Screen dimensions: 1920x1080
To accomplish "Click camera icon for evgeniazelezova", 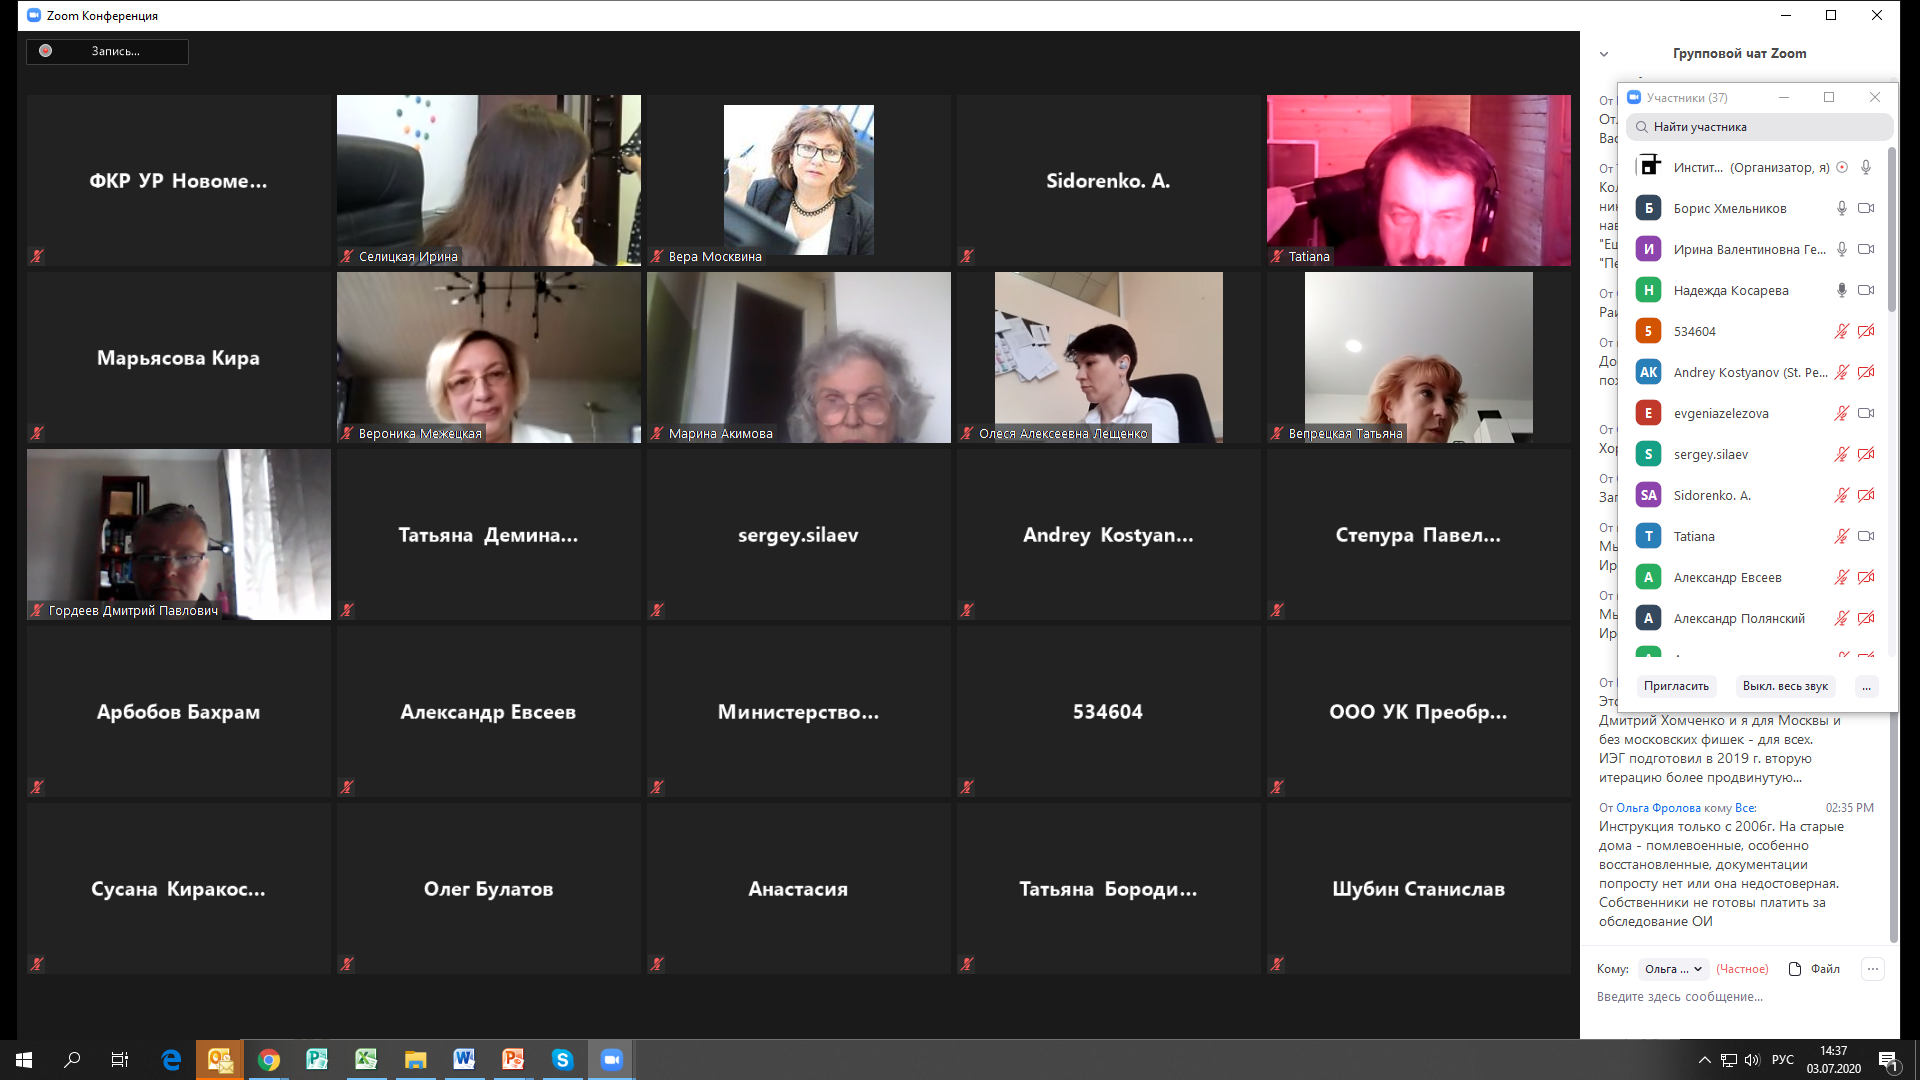I will pos(1866,413).
